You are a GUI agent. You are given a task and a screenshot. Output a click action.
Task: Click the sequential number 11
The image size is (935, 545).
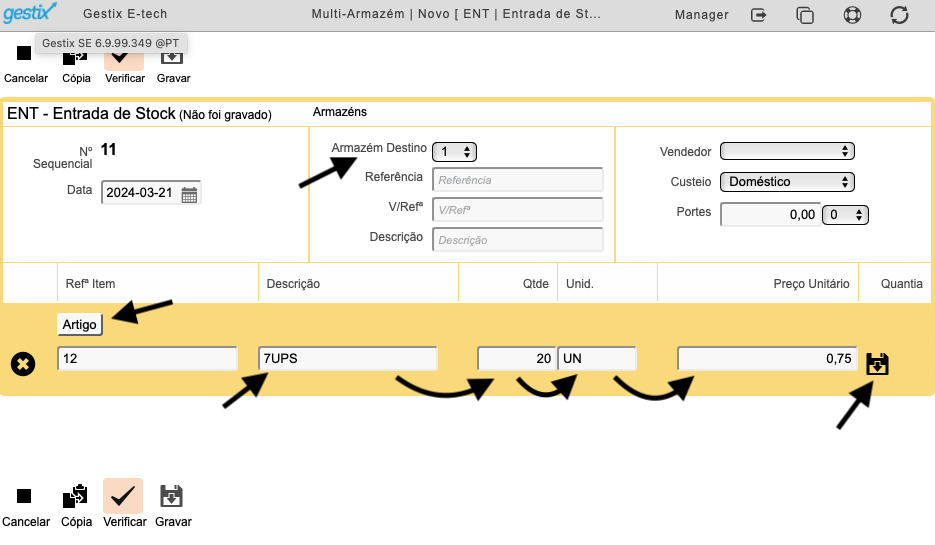click(109, 150)
